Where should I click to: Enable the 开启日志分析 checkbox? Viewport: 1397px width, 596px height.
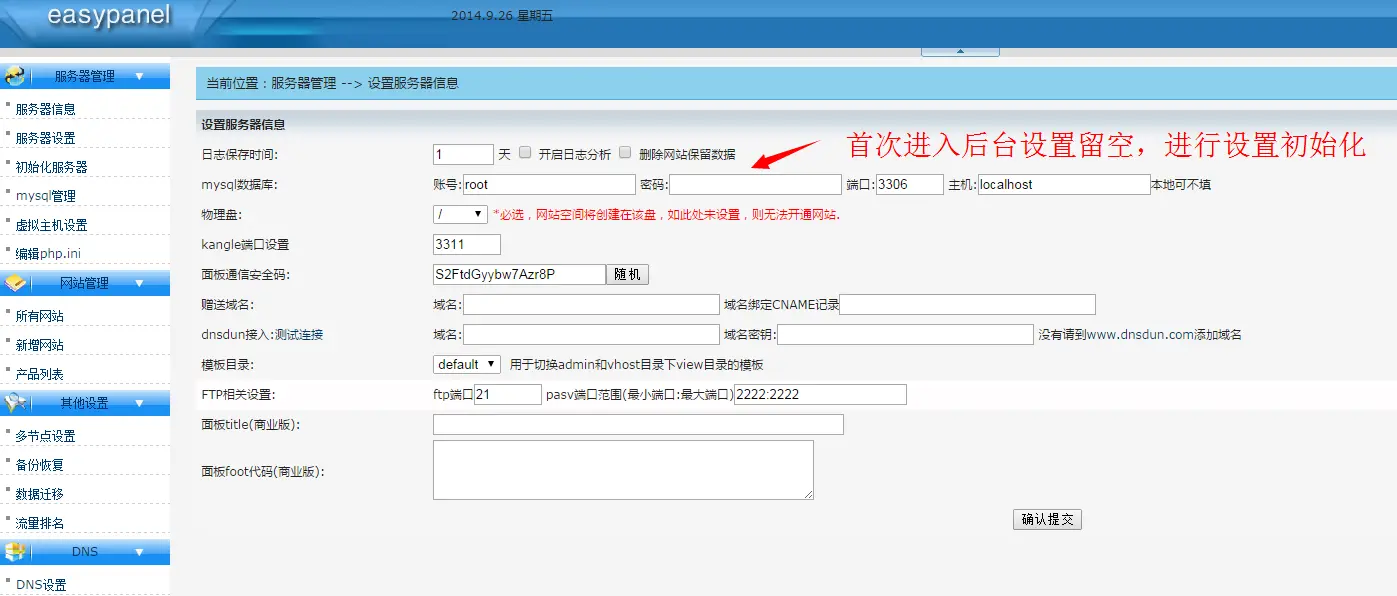click(525, 153)
